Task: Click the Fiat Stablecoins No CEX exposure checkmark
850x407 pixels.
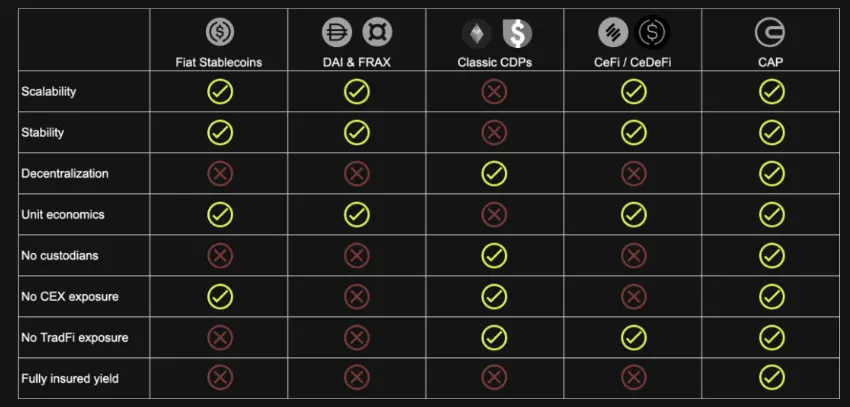Action: (220, 296)
